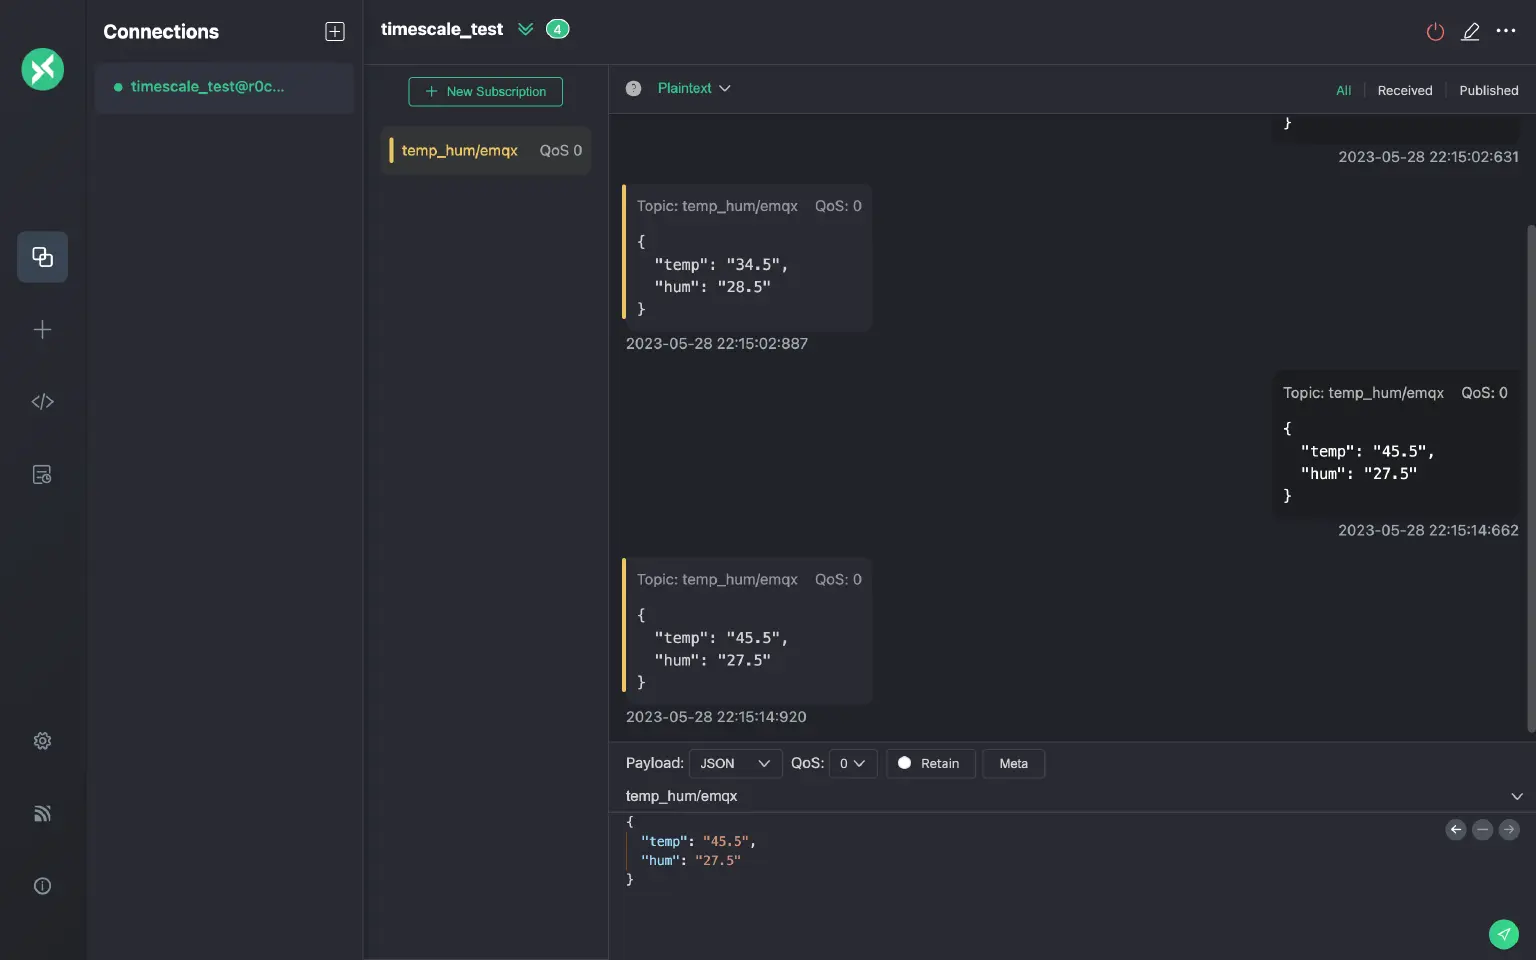Switch to the Received messages tab
1536x960 pixels.
point(1404,91)
